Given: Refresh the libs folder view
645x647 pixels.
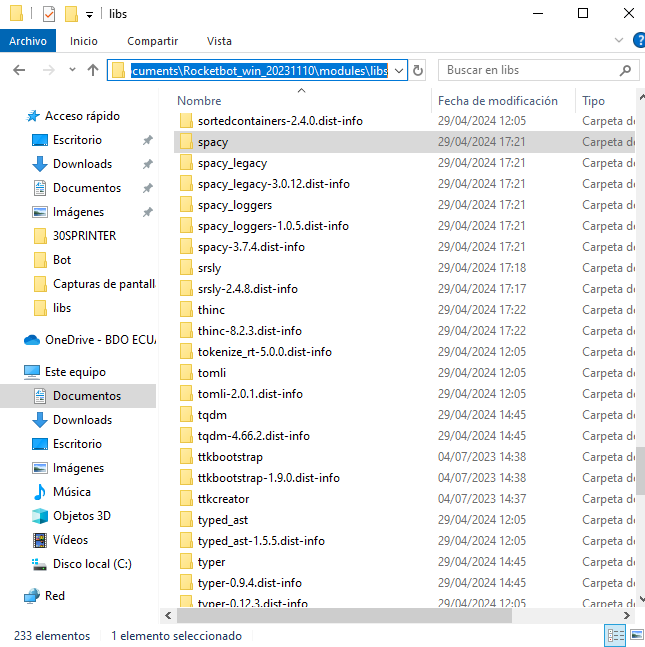Looking at the screenshot, I should (x=418, y=71).
